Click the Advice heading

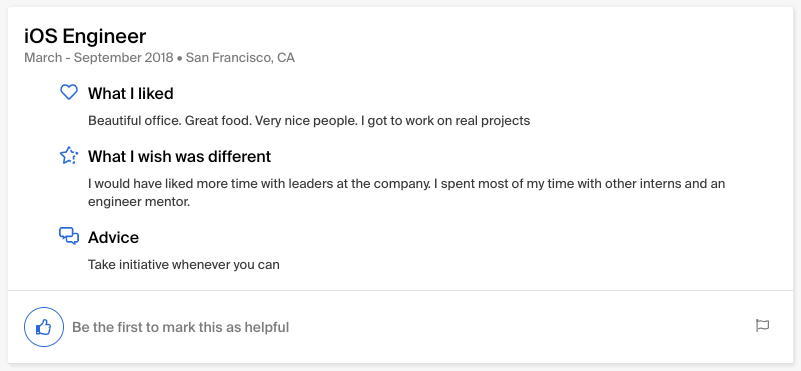click(x=113, y=238)
